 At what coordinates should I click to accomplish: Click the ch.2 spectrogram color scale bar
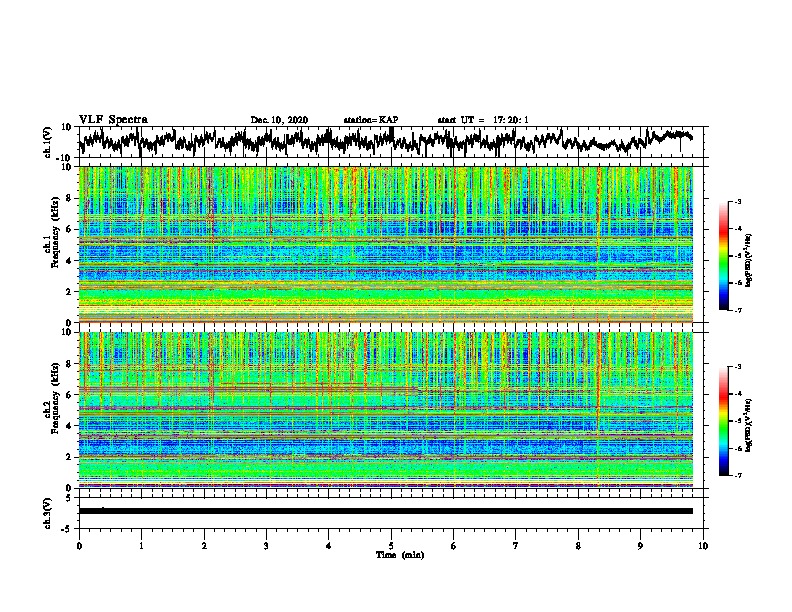point(723,421)
